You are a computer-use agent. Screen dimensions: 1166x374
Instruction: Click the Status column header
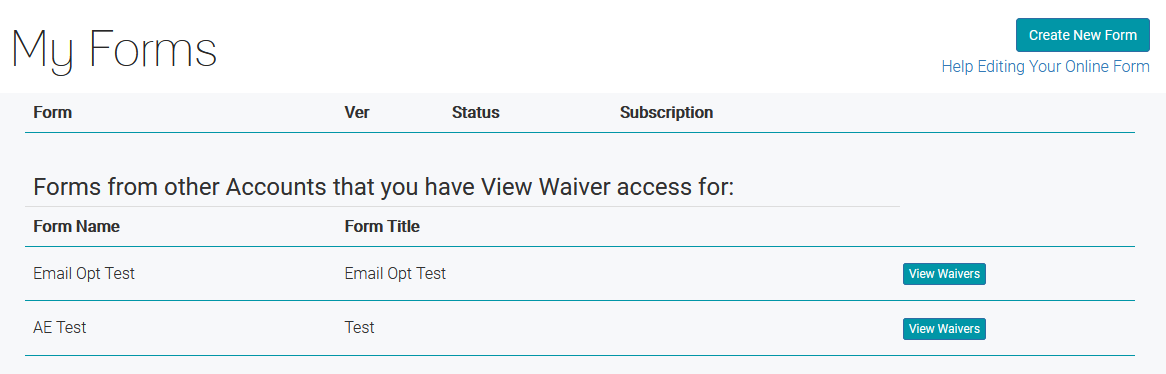(476, 112)
